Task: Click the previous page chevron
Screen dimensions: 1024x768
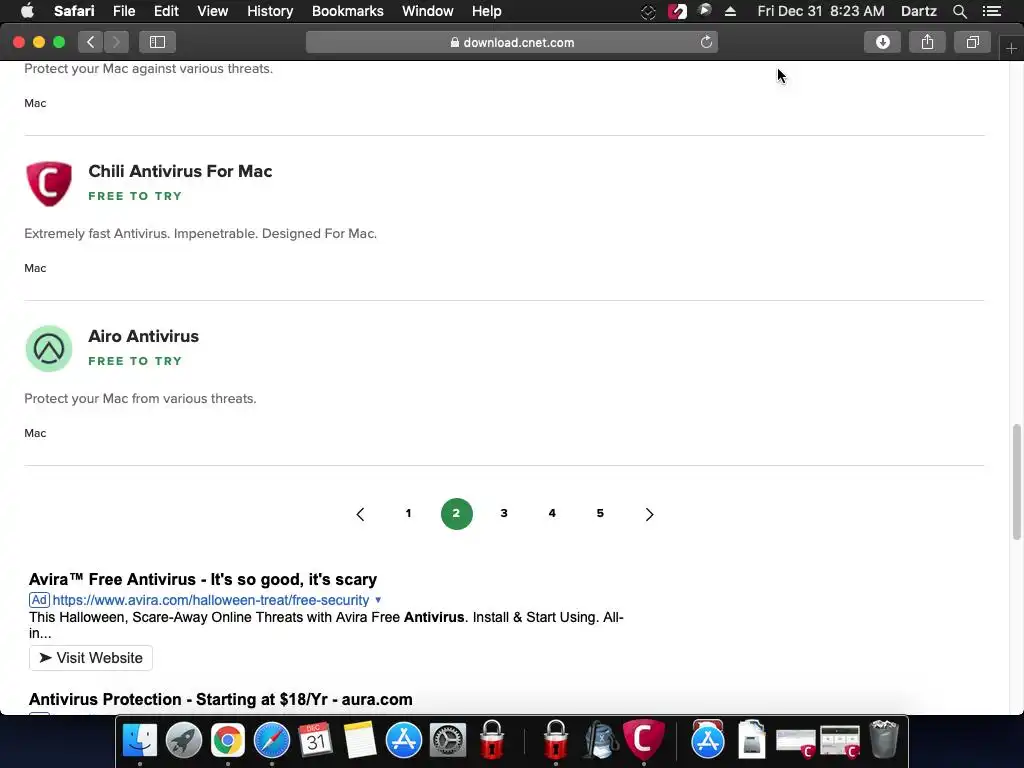Action: (x=360, y=515)
